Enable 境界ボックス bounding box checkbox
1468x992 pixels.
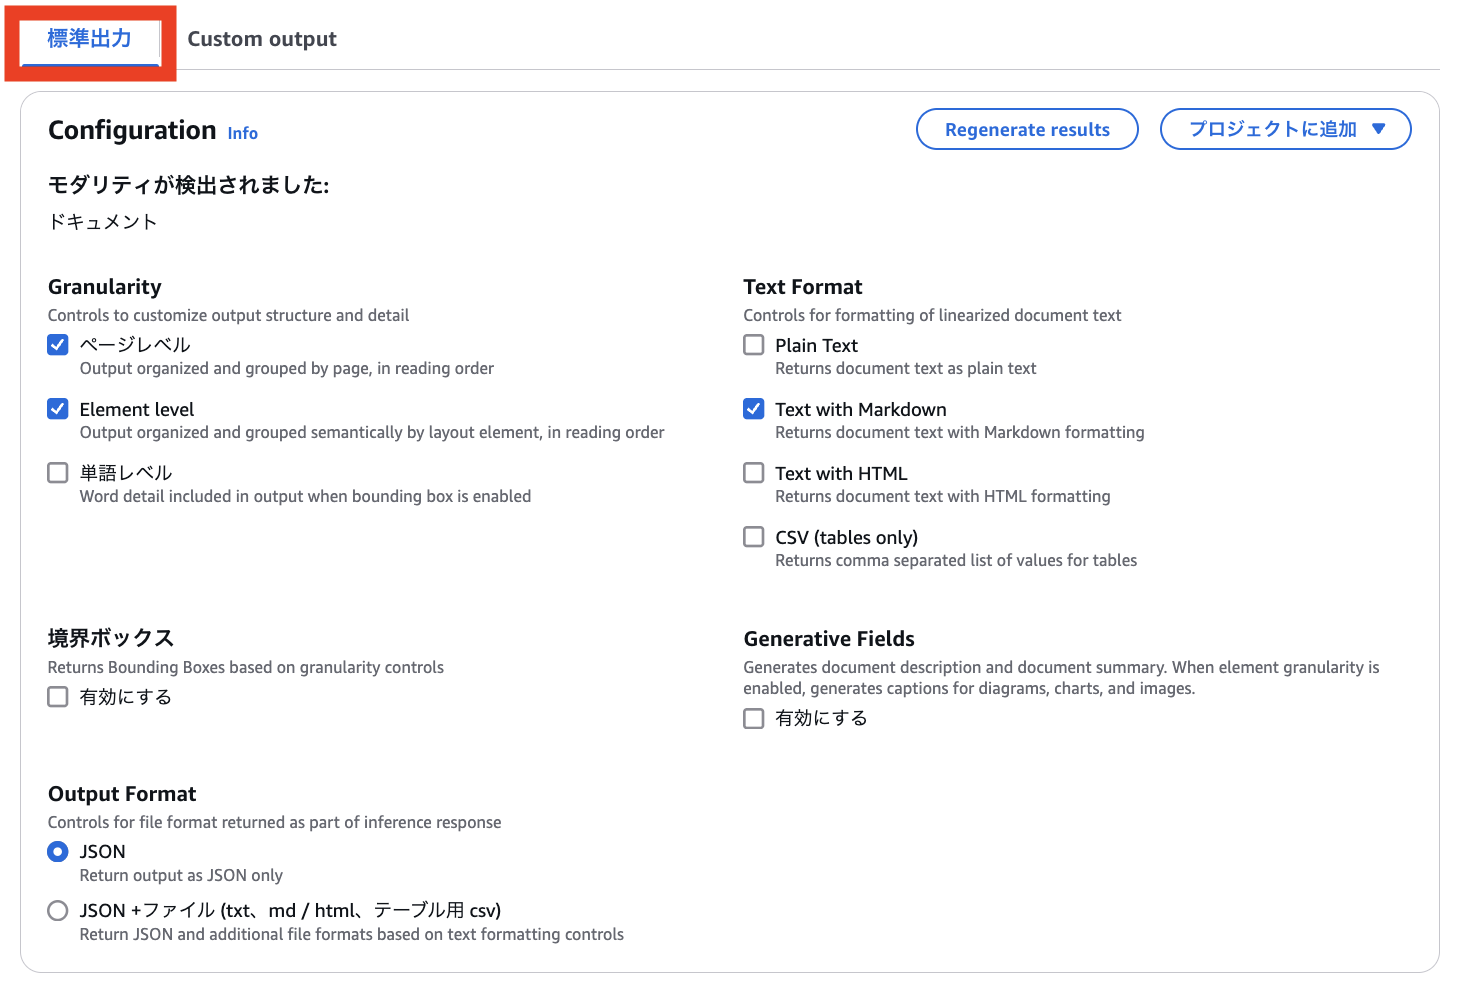pyautogui.click(x=58, y=697)
